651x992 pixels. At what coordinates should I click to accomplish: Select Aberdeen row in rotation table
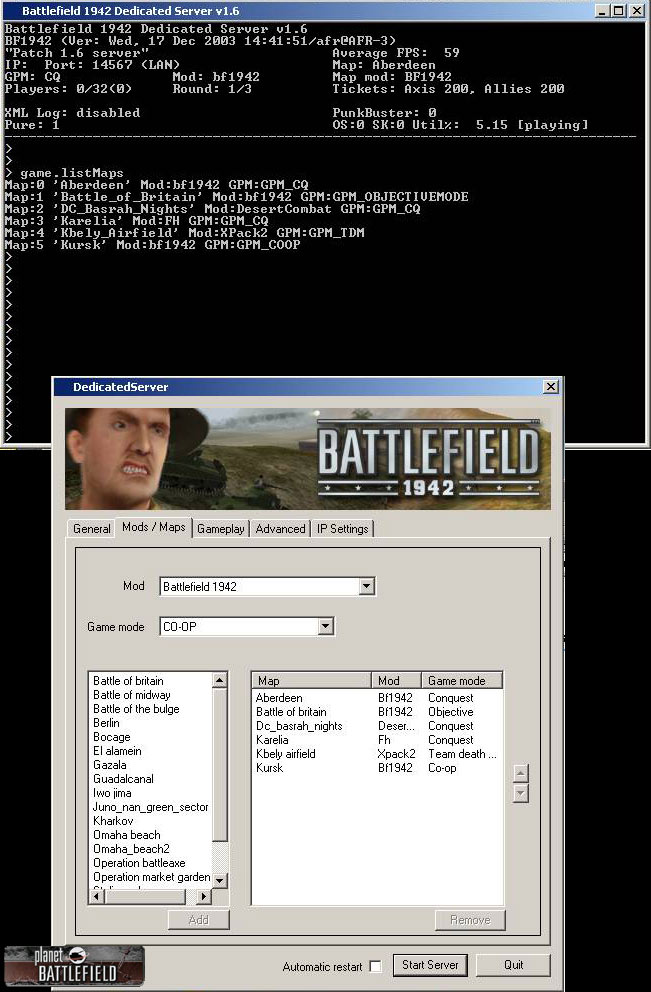coord(377,698)
